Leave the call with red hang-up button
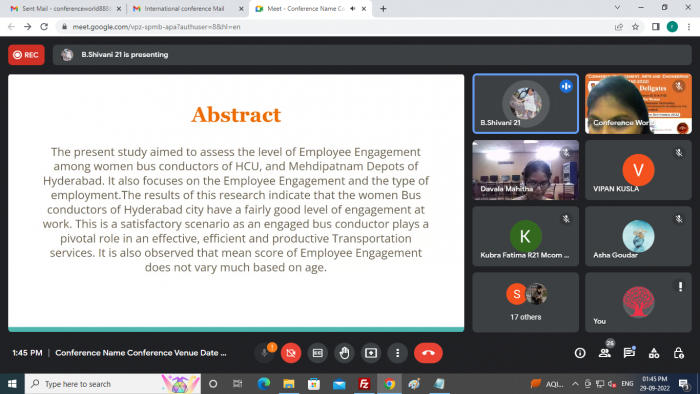Image resolution: width=700 pixels, height=394 pixels. click(428, 353)
